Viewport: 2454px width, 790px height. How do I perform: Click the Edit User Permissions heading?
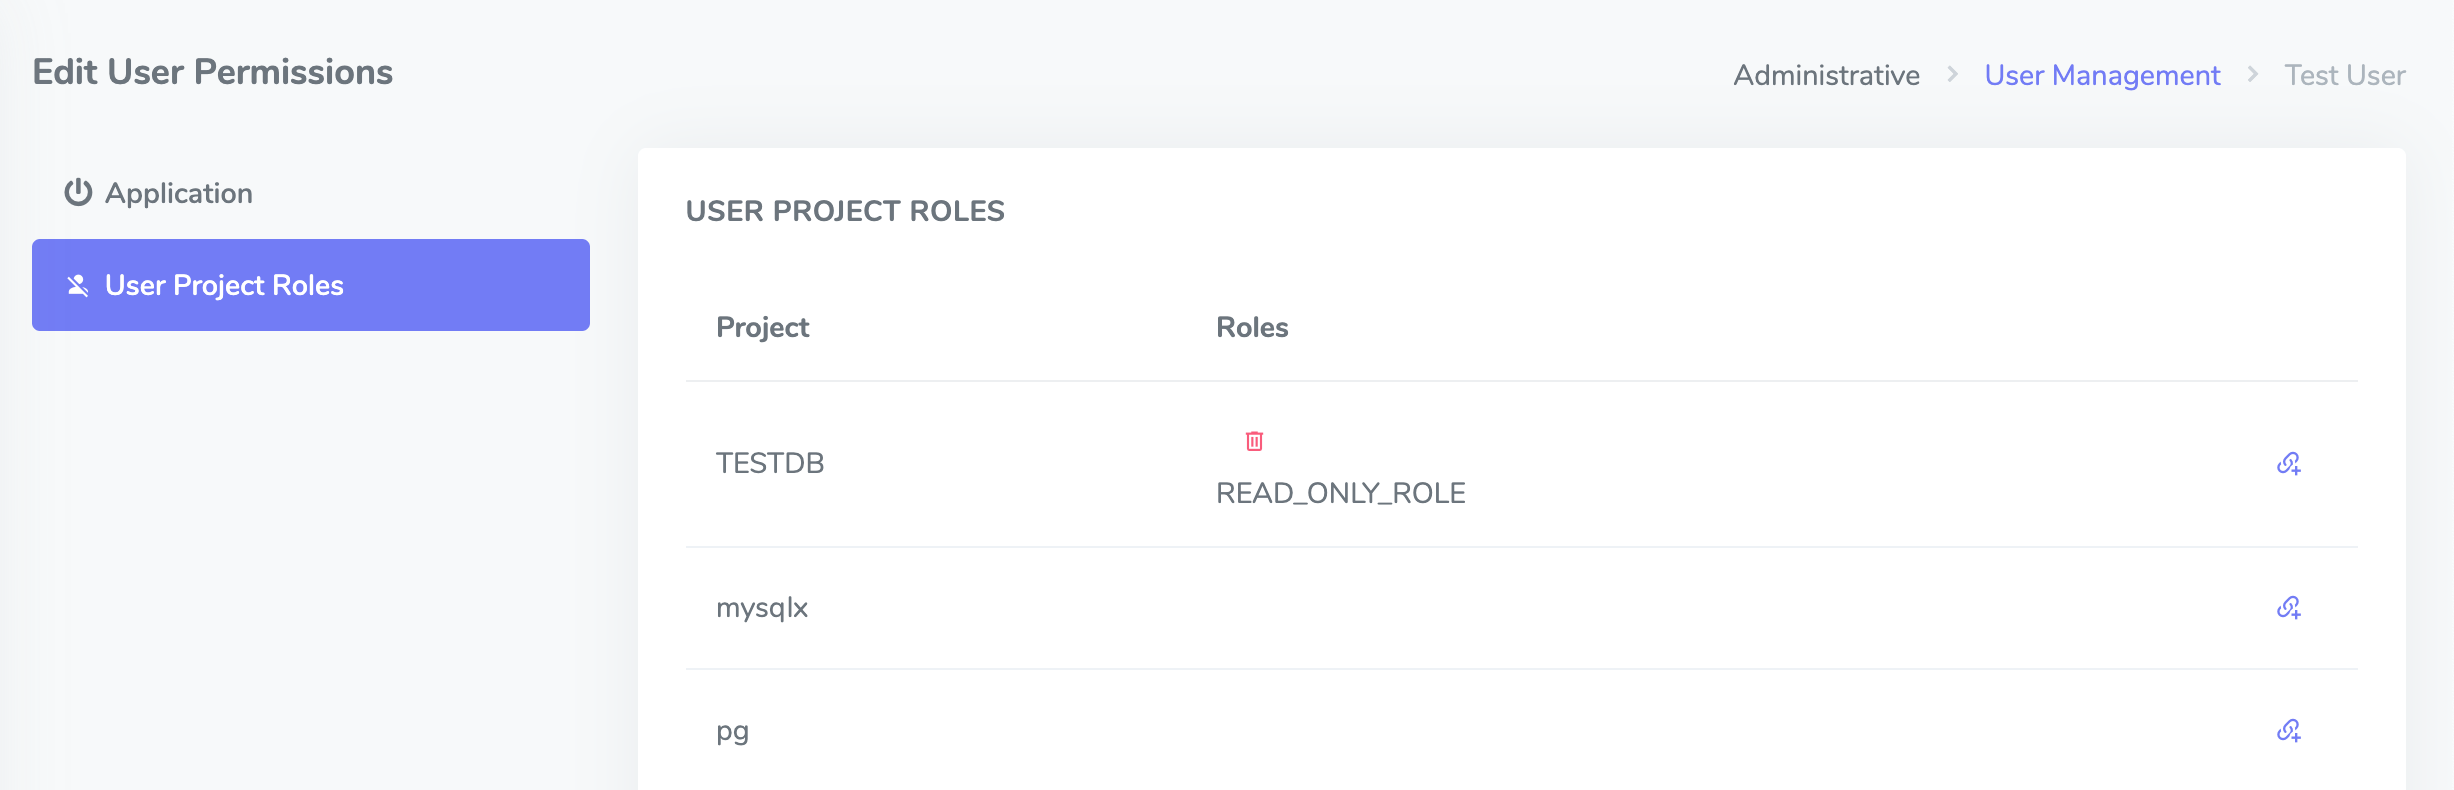(212, 72)
